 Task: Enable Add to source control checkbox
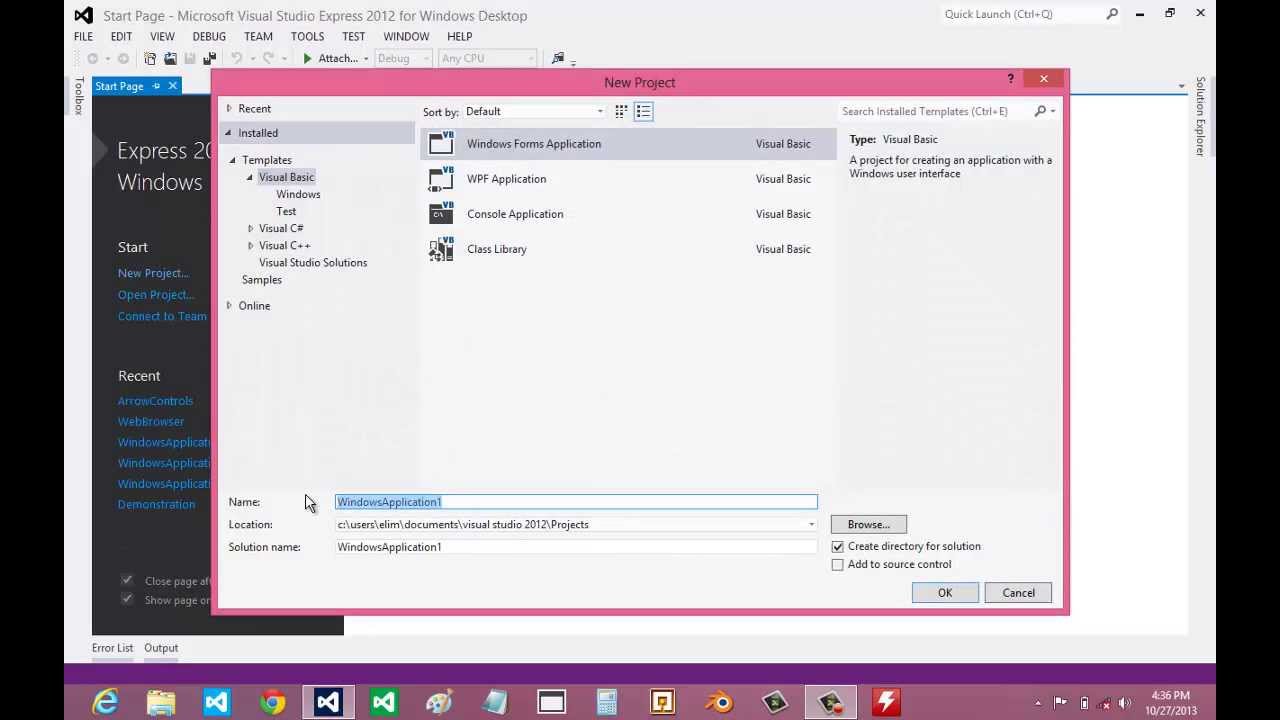pos(838,565)
